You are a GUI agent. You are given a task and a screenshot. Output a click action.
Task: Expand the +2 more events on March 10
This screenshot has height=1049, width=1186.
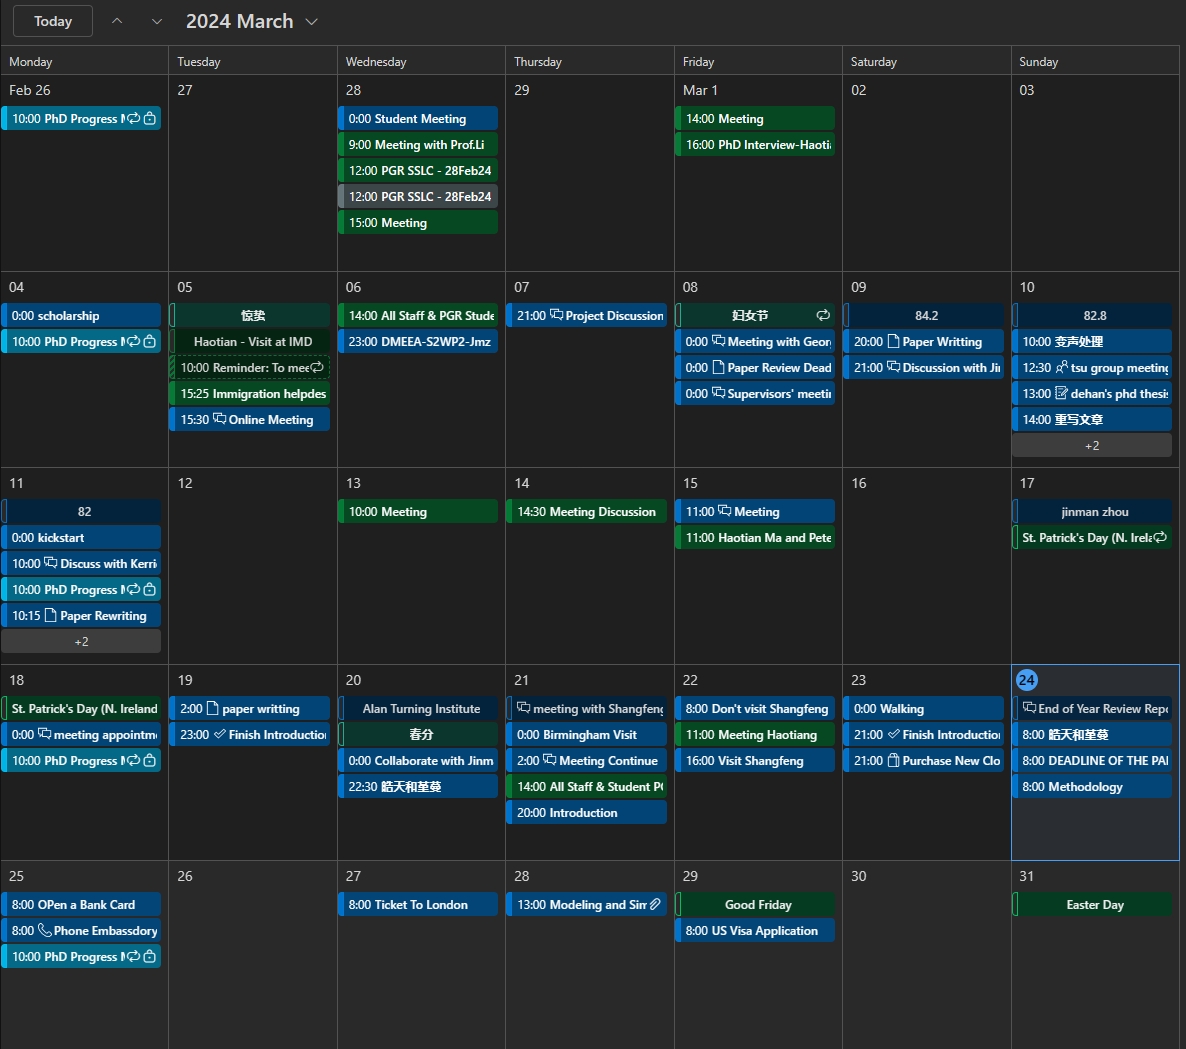[x=1092, y=446]
